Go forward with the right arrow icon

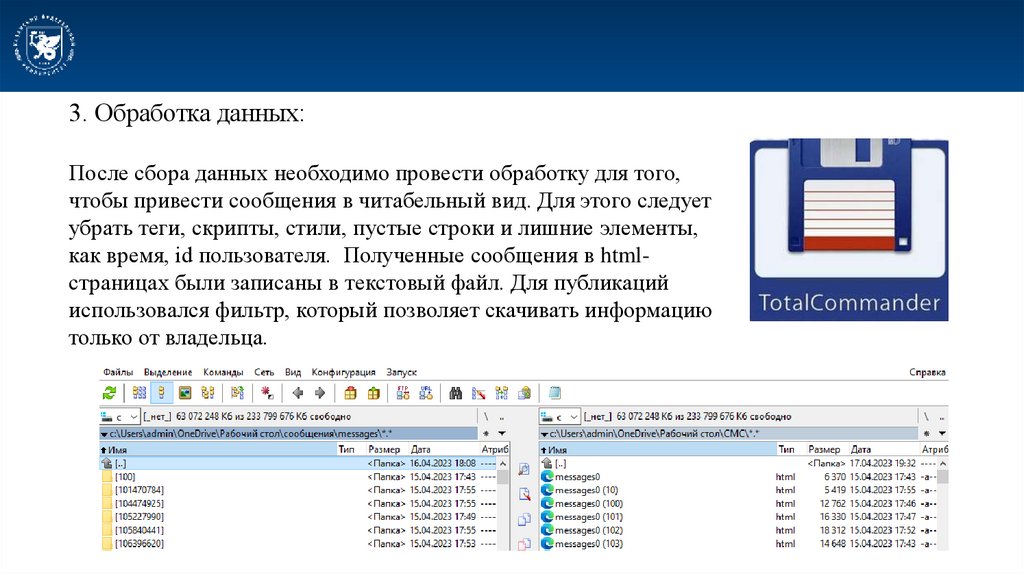pos(320,393)
